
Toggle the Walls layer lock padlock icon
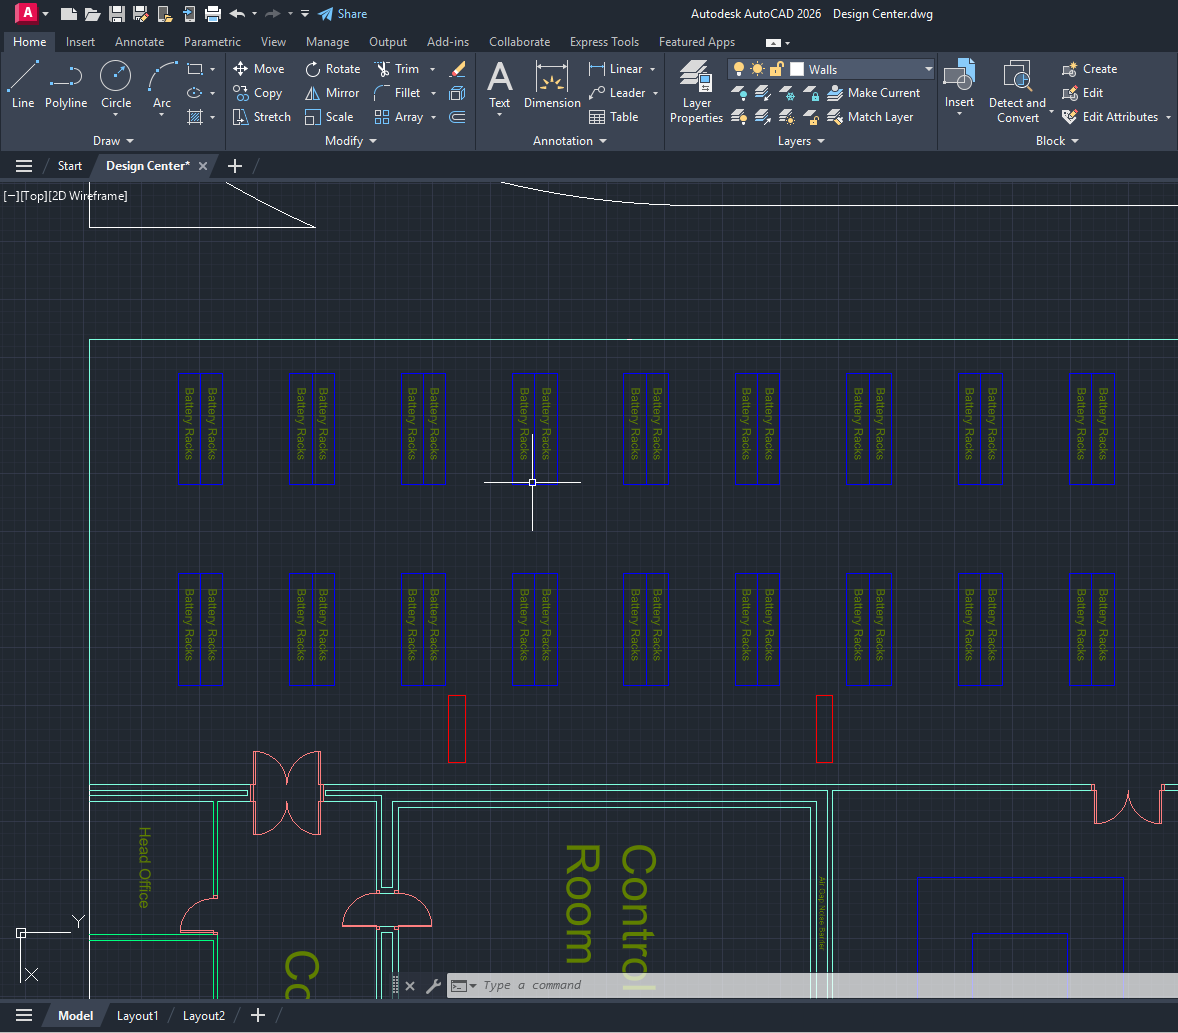[x=776, y=69]
